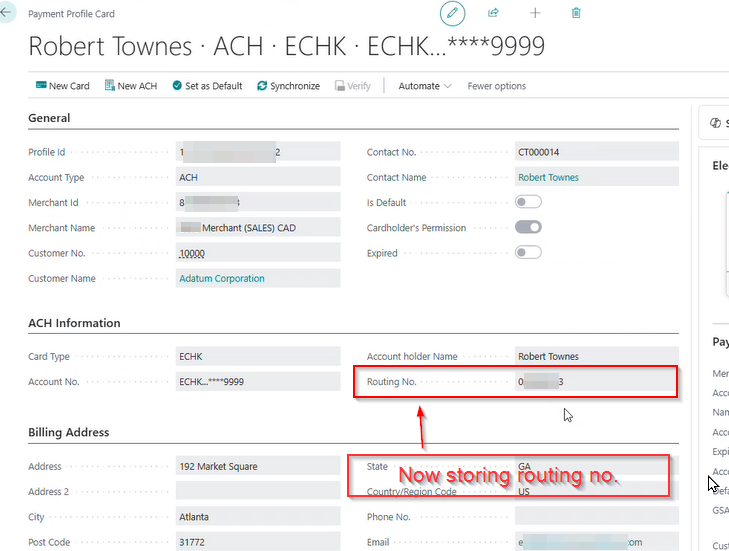The height and width of the screenshot is (551, 729).
Task: Click the Routing No. field
Action: click(x=596, y=381)
